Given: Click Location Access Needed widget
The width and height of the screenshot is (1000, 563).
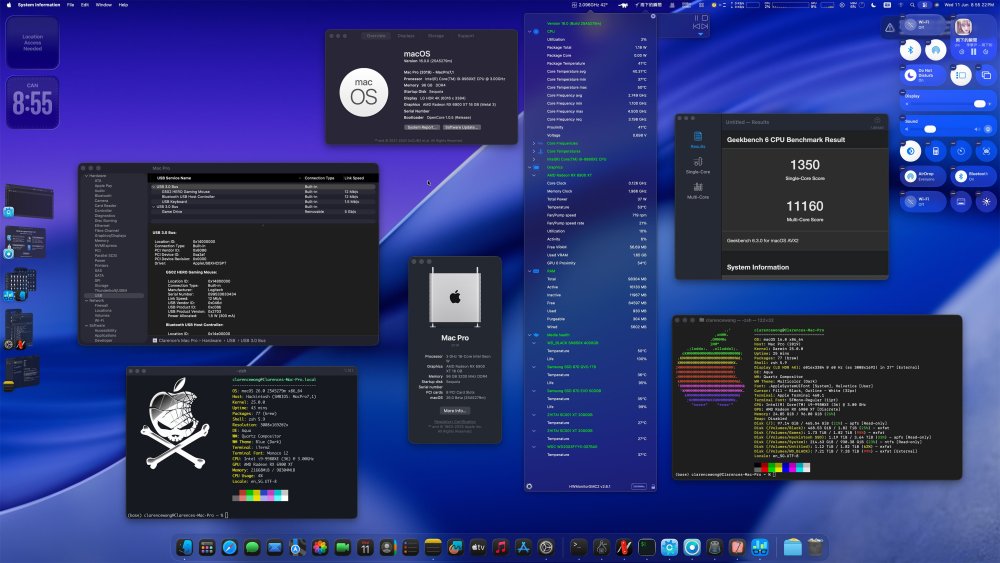Looking at the screenshot, I should [33, 43].
